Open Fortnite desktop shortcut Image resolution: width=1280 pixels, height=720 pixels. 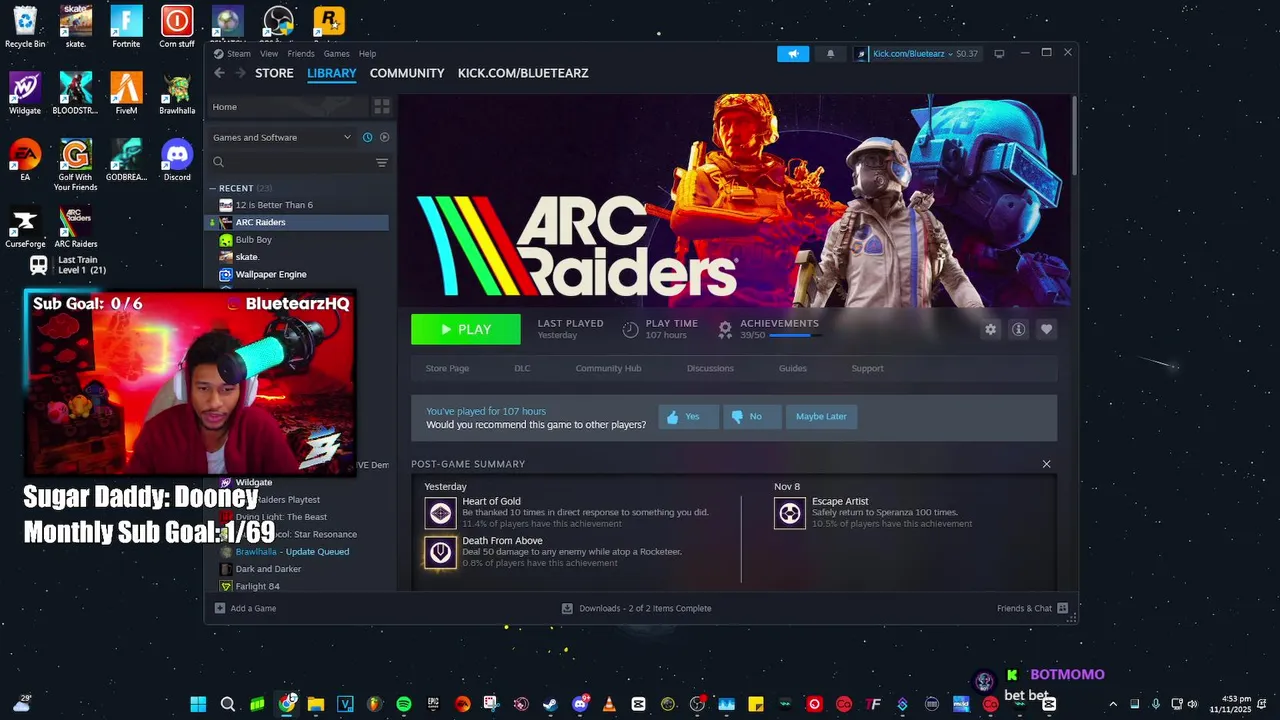pos(126,27)
